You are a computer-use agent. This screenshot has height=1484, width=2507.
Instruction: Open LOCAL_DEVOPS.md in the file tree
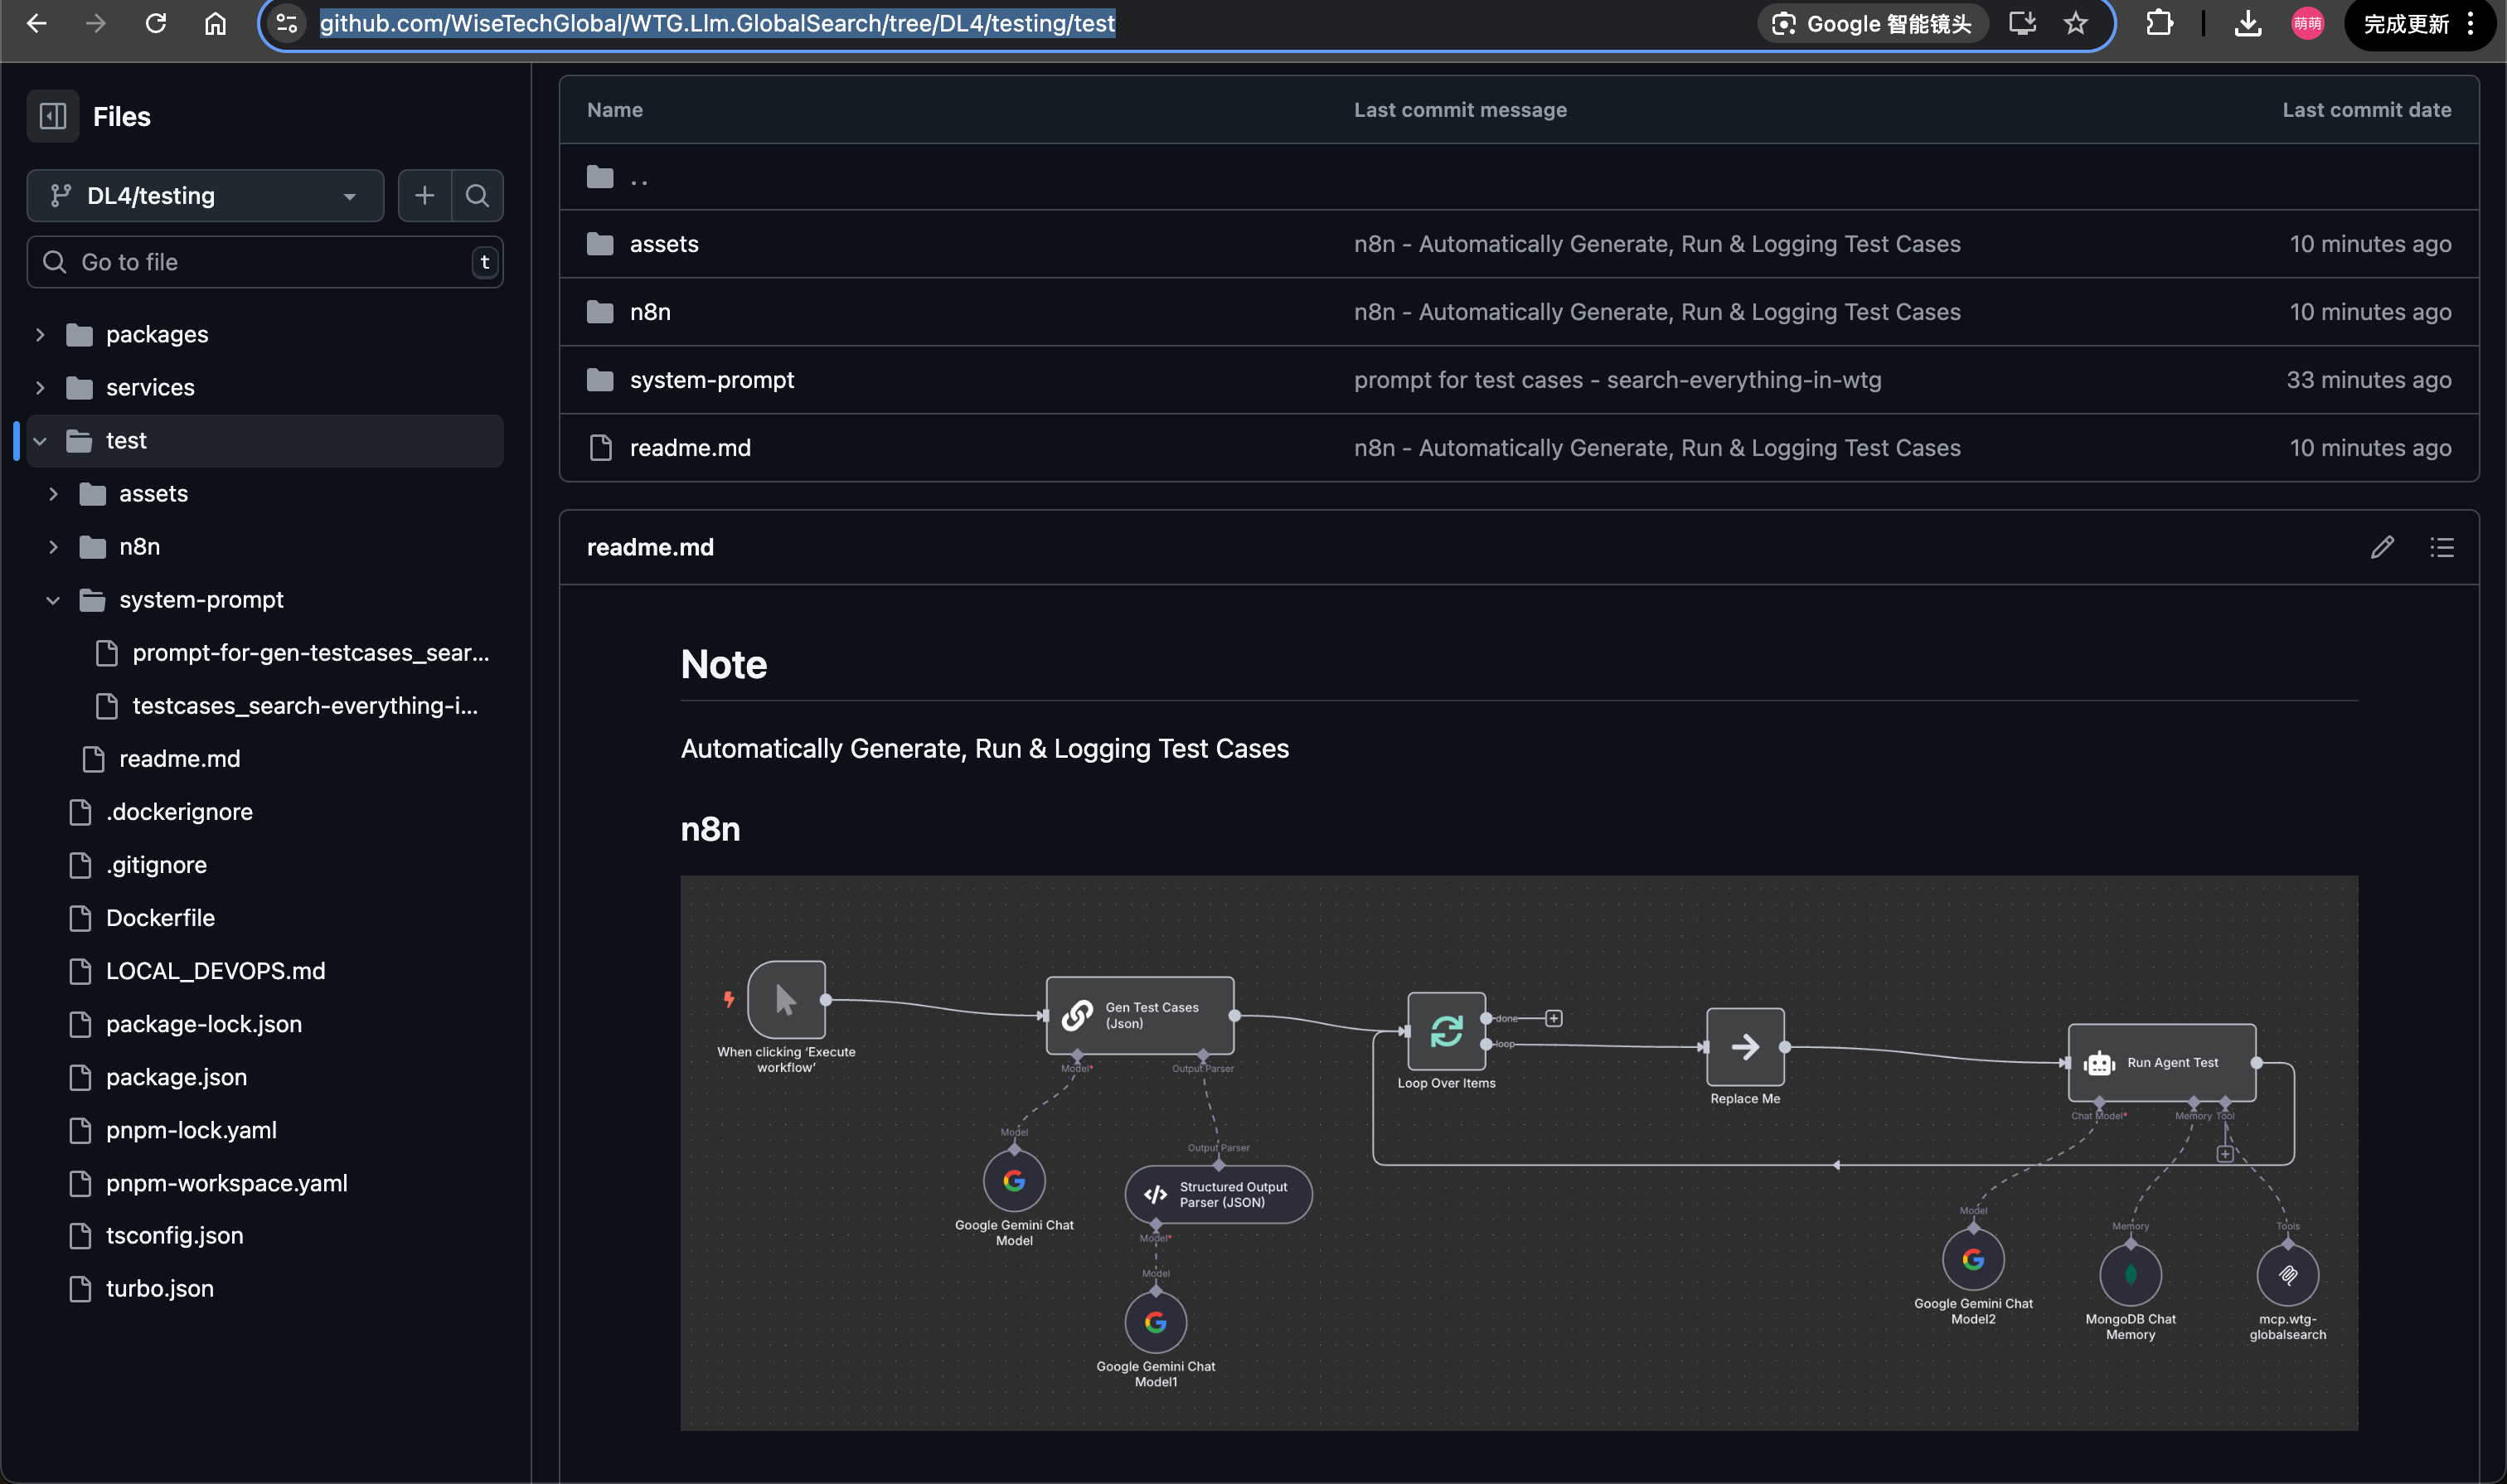pyautogui.click(x=215, y=971)
